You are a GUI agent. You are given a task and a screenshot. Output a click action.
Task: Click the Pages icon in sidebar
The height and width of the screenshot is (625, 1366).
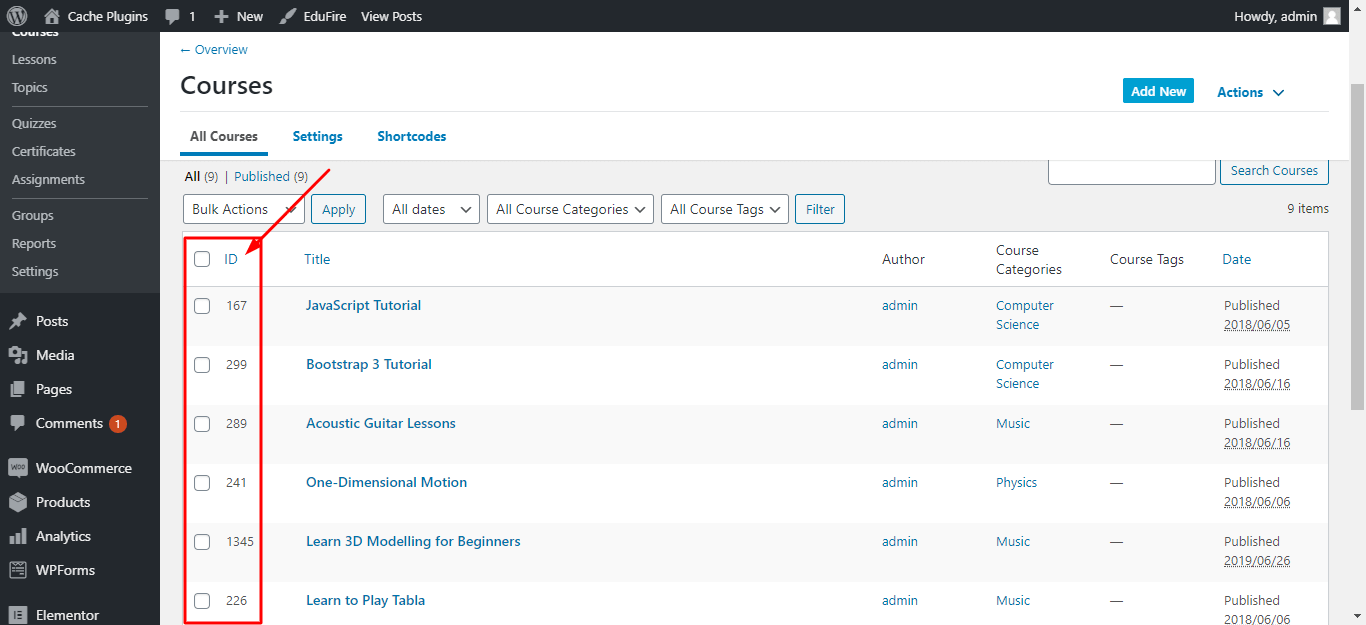pos(18,390)
